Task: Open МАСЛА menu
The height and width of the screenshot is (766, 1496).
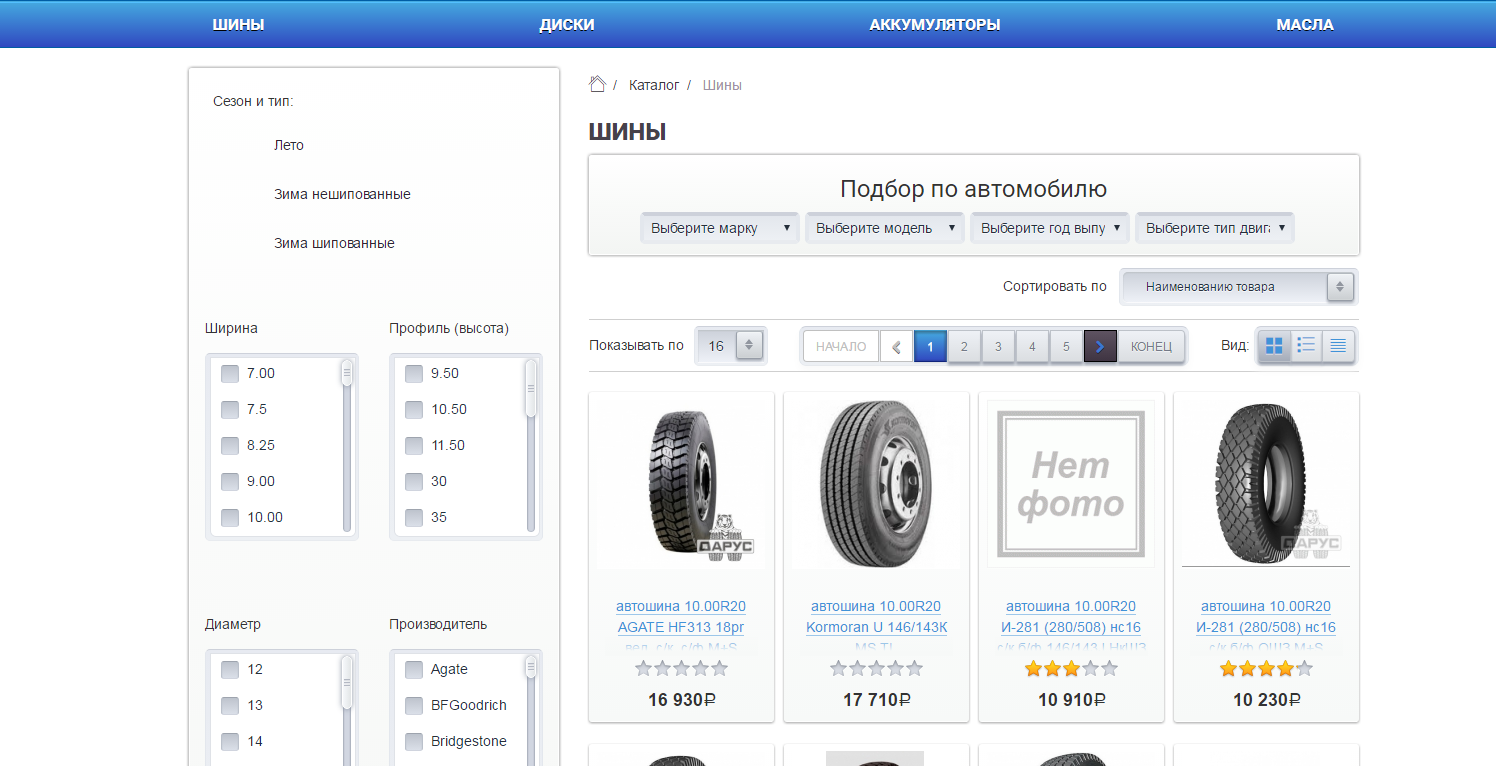Action: (1305, 24)
